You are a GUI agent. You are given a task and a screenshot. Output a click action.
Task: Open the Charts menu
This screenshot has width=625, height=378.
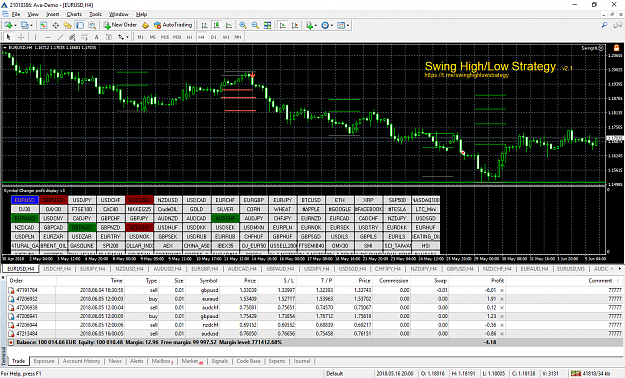pos(74,14)
